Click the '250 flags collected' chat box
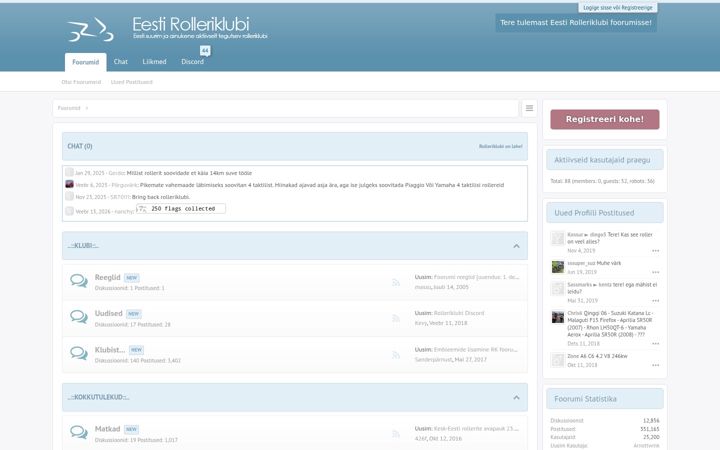 (180, 208)
